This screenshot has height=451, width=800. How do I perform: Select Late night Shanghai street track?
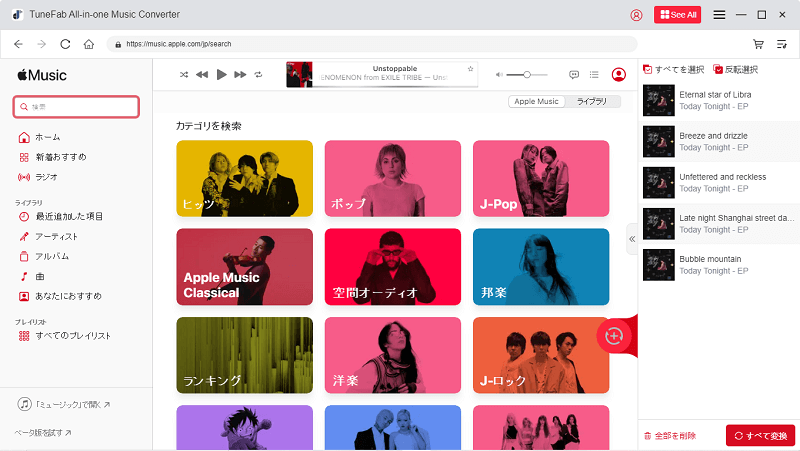click(719, 224)
